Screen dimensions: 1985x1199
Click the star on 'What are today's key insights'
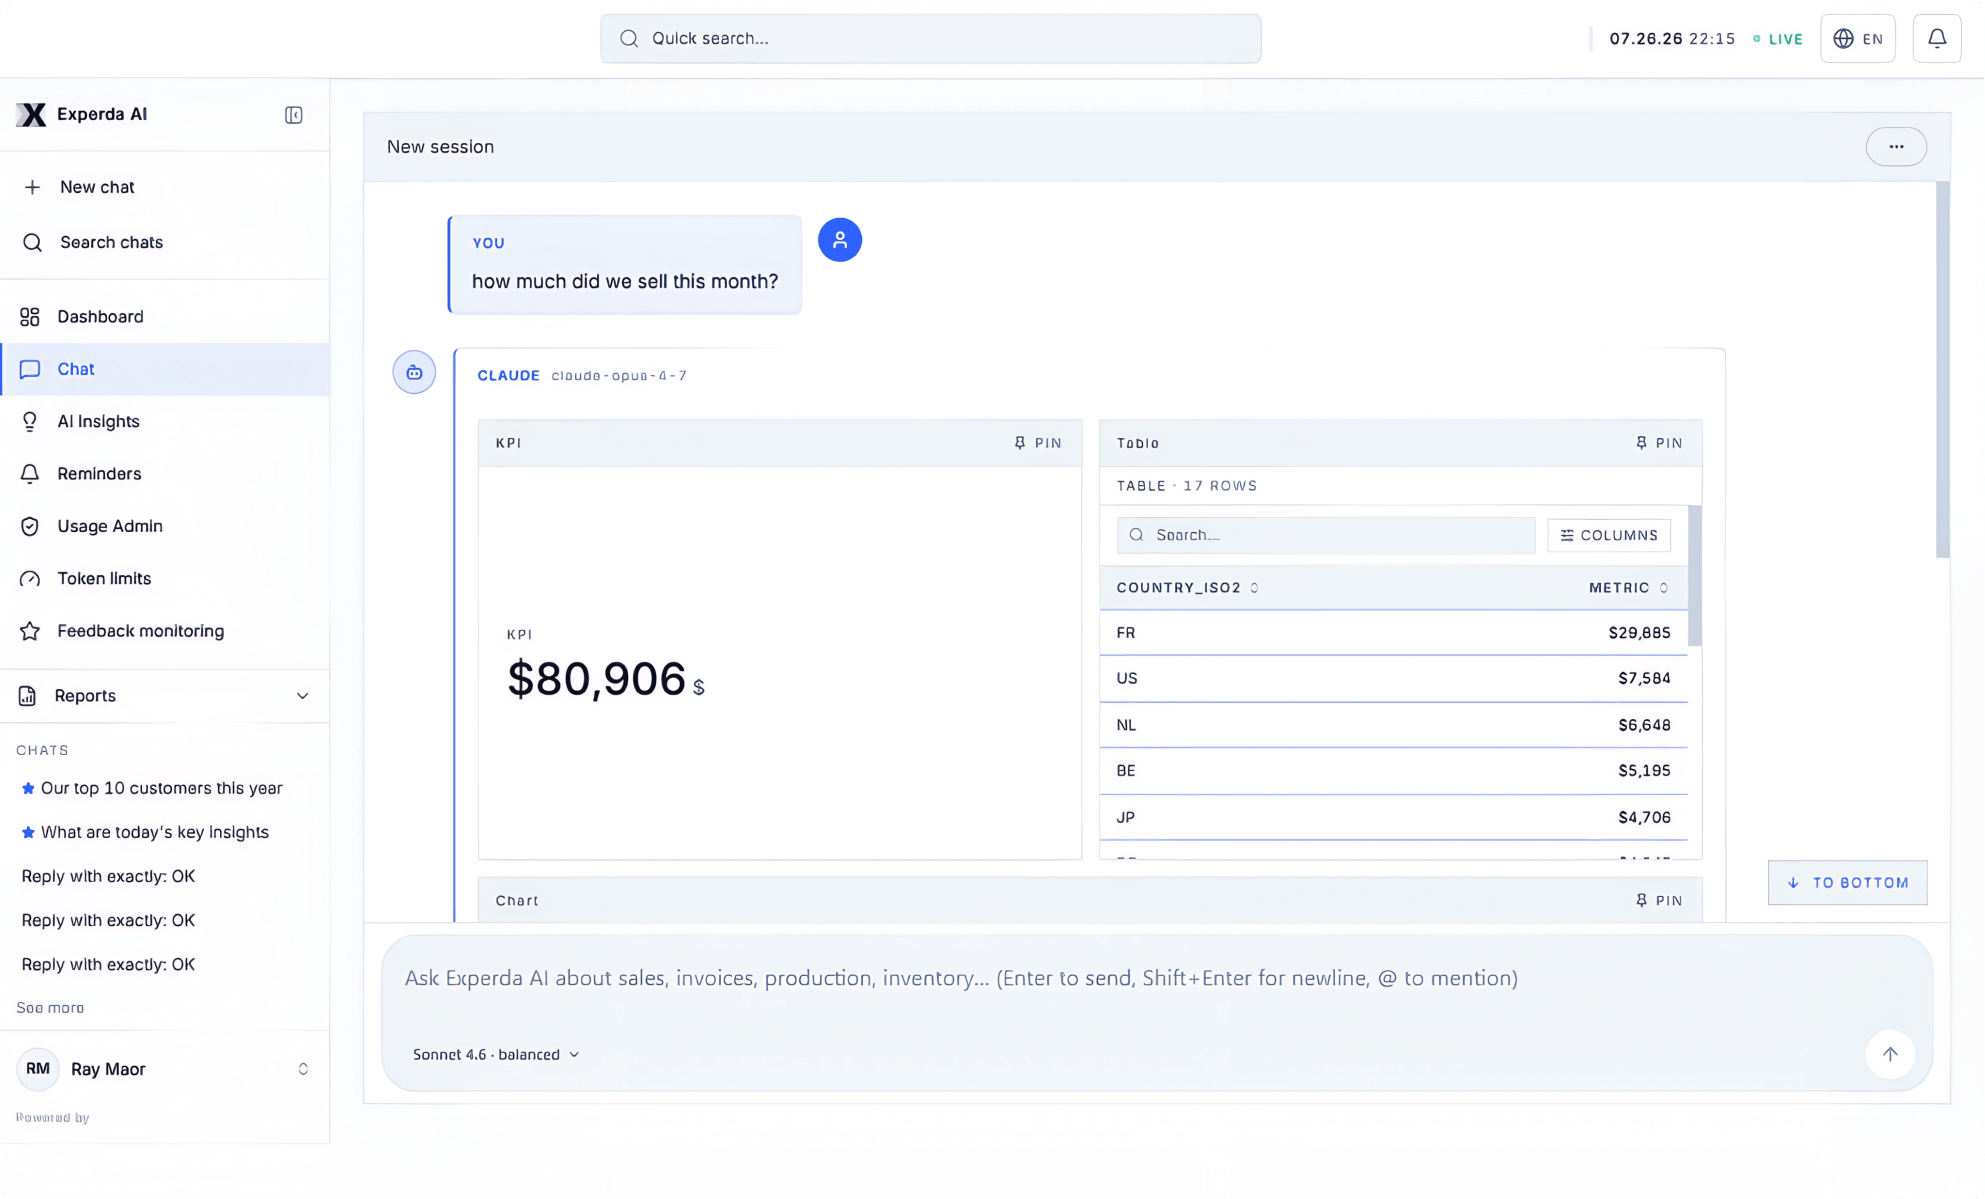click(28, 832)
